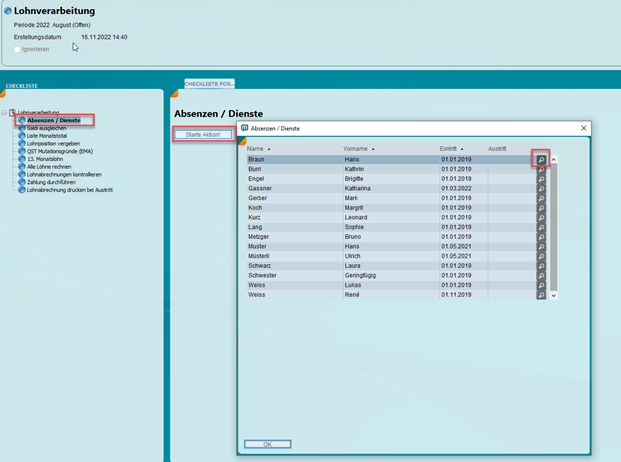Click scroll-down arrow of employee list
Image resolution: width=621 pixels, height=462 pixels.
pos(554,295)
